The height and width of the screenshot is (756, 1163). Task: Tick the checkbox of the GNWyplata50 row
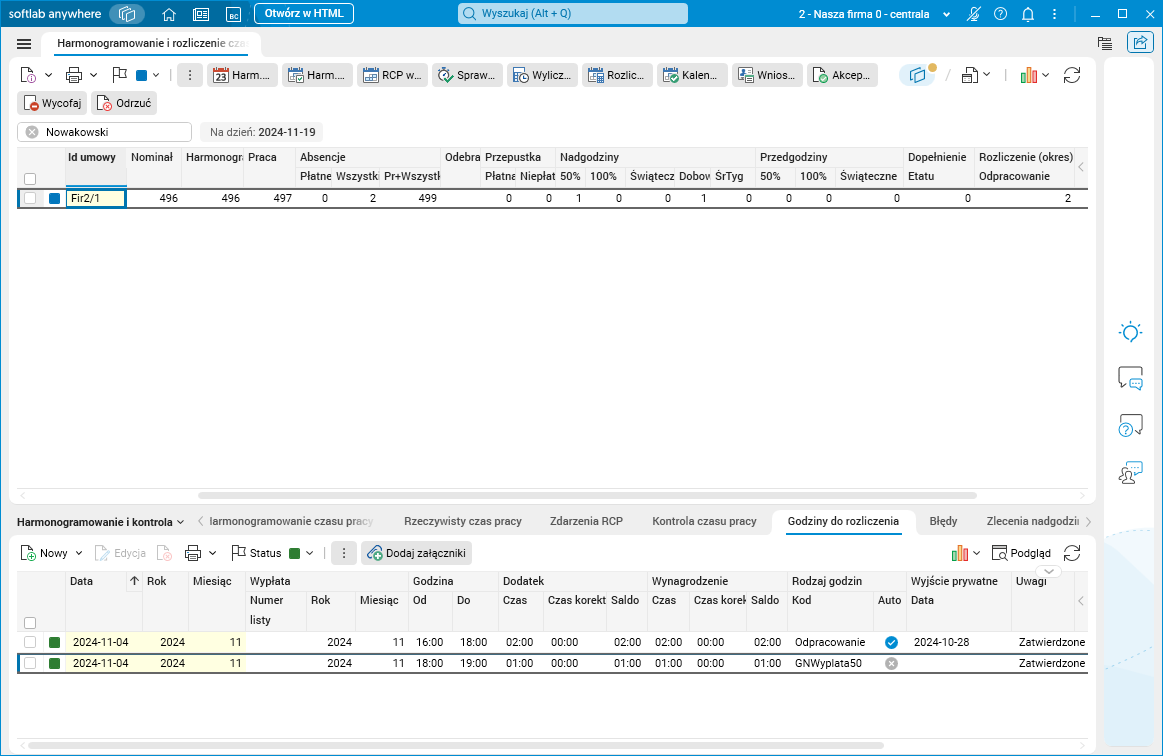[30, 663]
